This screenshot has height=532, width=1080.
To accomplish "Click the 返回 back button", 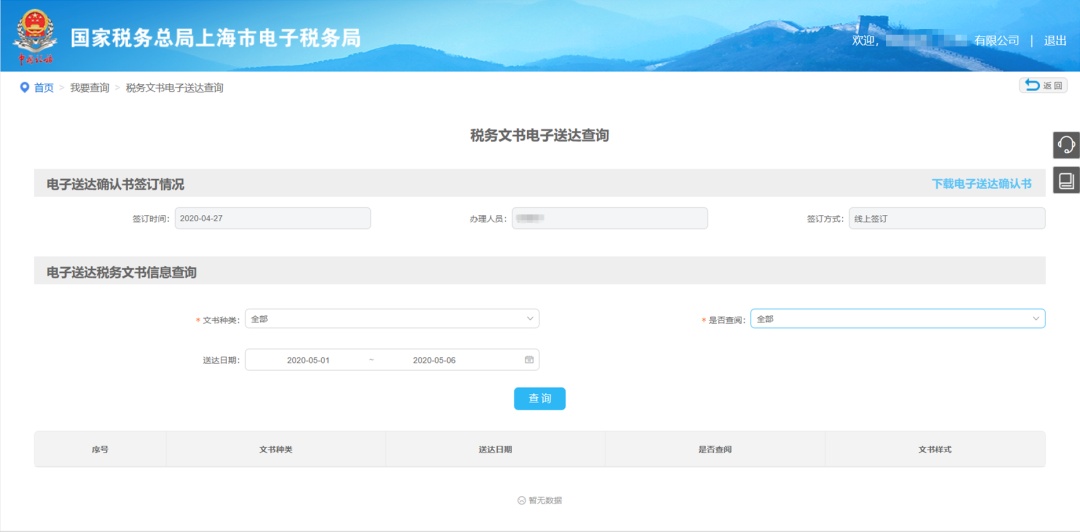I will point(1043,85).
